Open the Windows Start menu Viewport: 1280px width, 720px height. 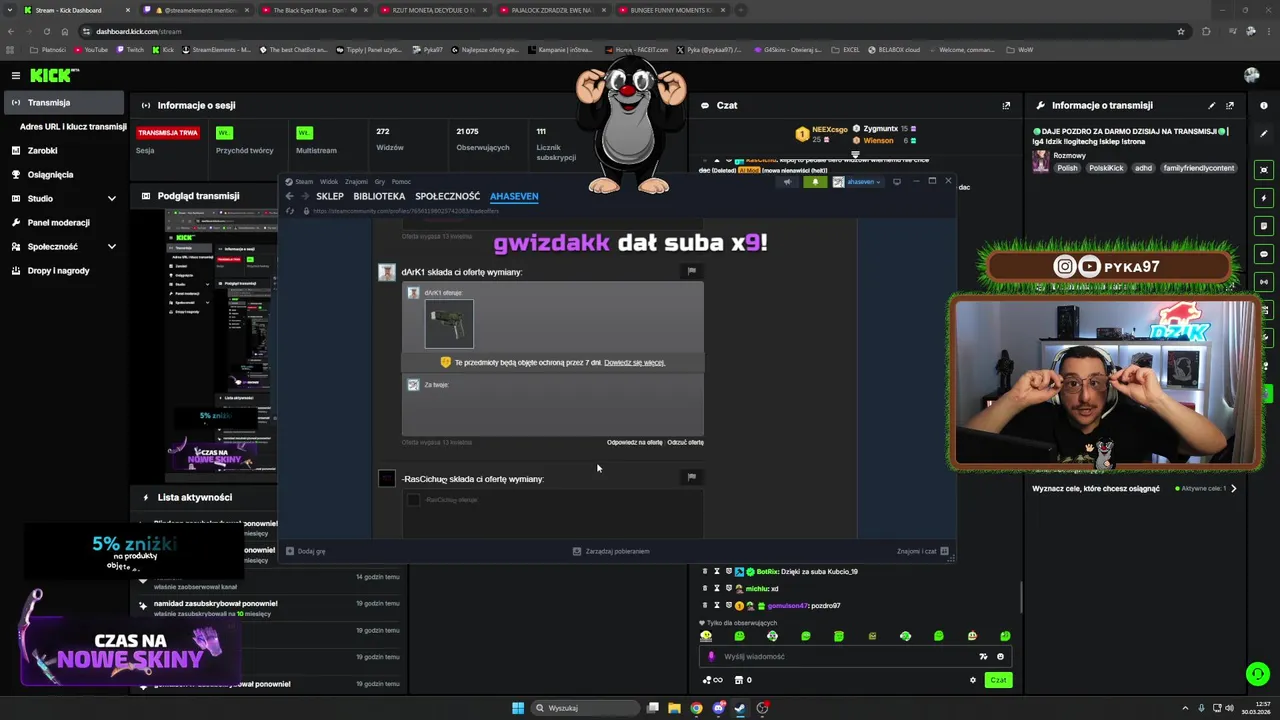pos(518,708)
